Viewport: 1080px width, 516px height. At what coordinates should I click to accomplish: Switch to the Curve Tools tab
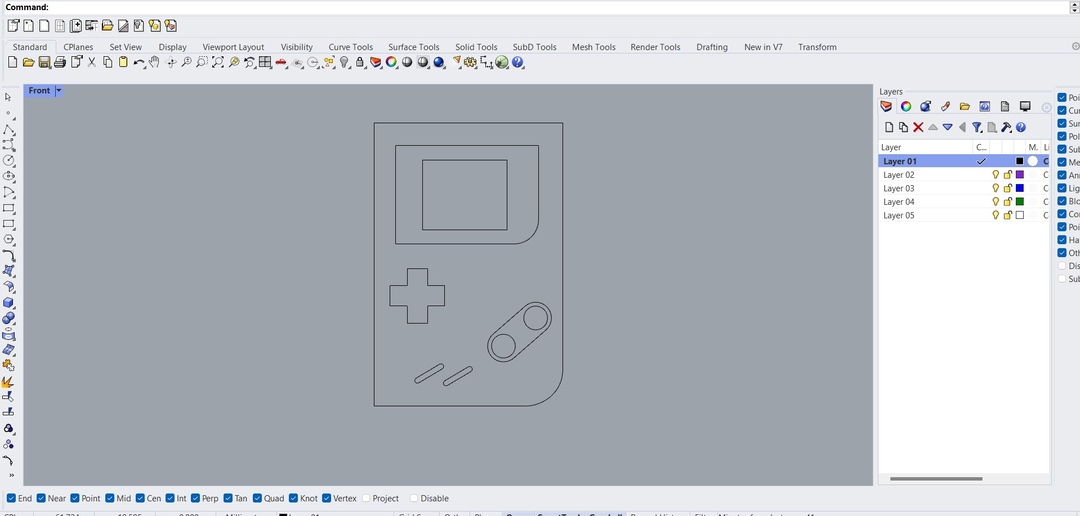coord(351,47)
